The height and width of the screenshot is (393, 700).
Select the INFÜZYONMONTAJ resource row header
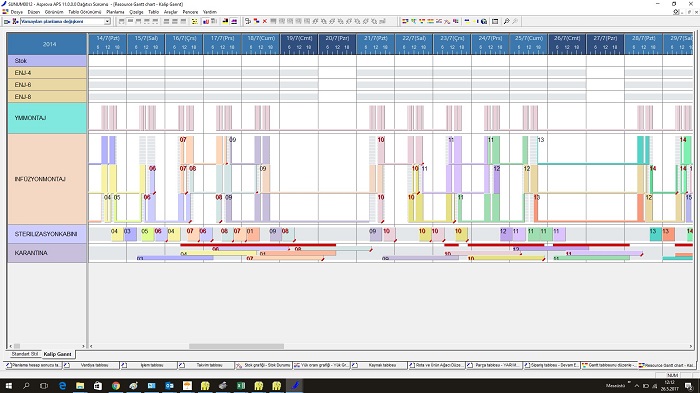[x=47, y=179]
